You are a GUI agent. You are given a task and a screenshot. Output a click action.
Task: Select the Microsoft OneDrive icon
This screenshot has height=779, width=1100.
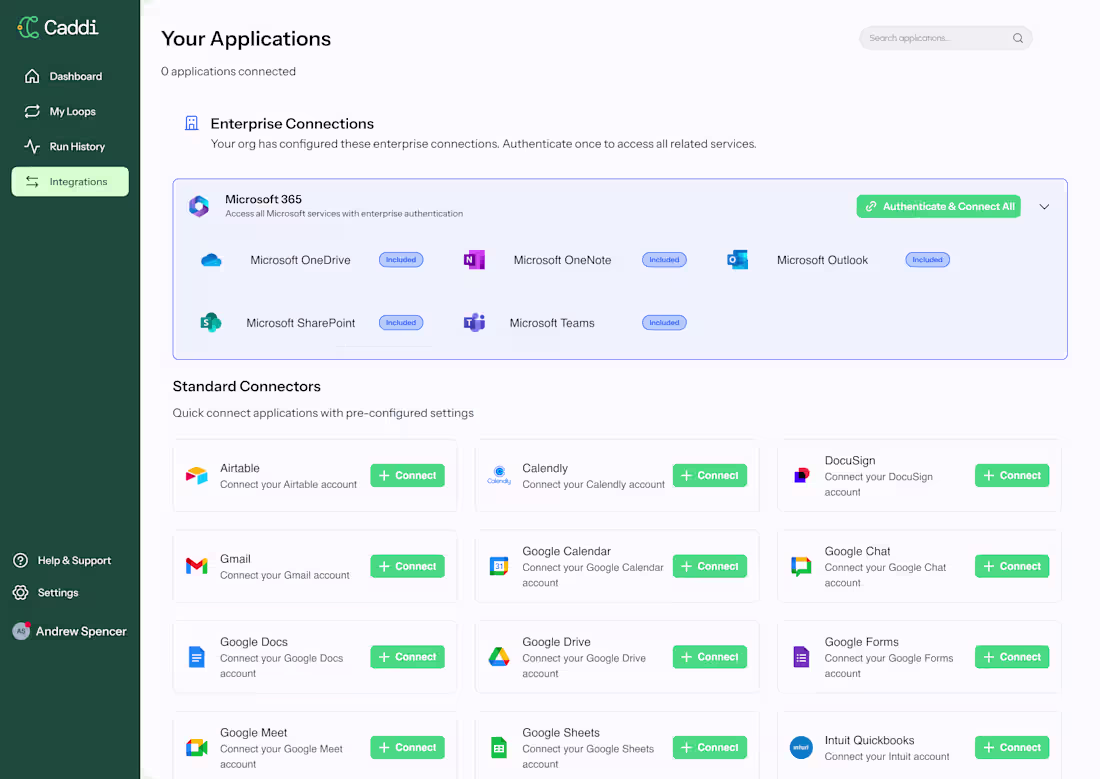click(212, 259)
